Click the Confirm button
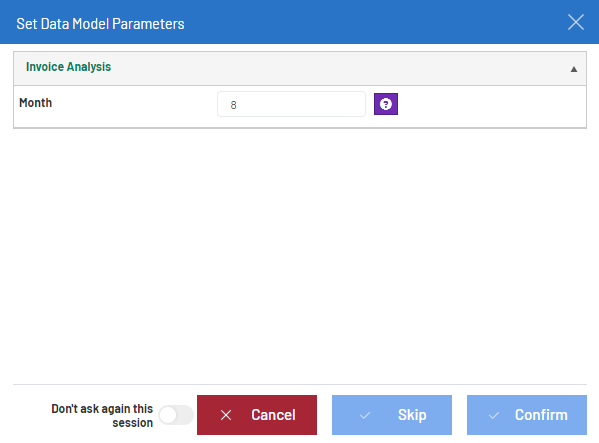 (x=527, y=415)
